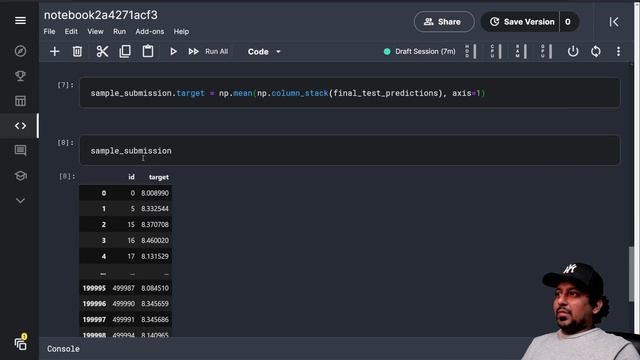Image resolution: width=640 pixels, height=360 pixels.
Task: Open the Edit menu
Action: (x=71, y=31)
